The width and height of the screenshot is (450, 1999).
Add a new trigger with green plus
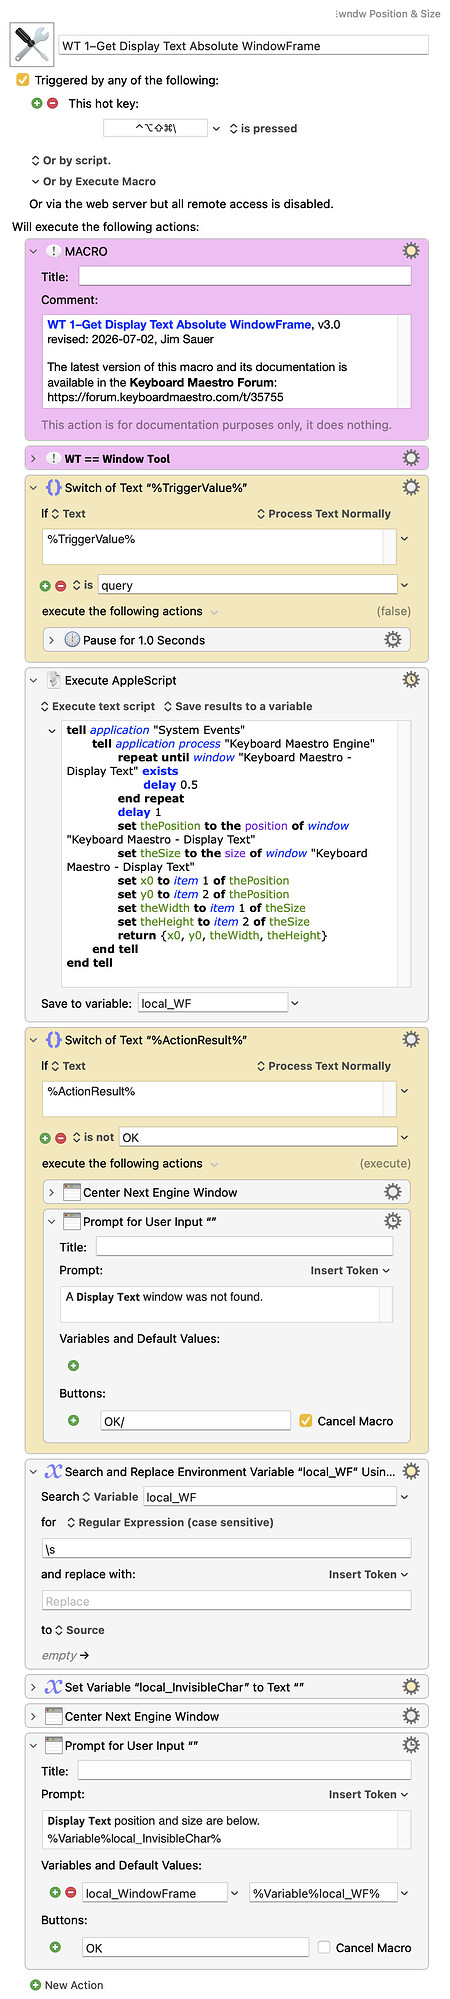(x=37, y=103)
